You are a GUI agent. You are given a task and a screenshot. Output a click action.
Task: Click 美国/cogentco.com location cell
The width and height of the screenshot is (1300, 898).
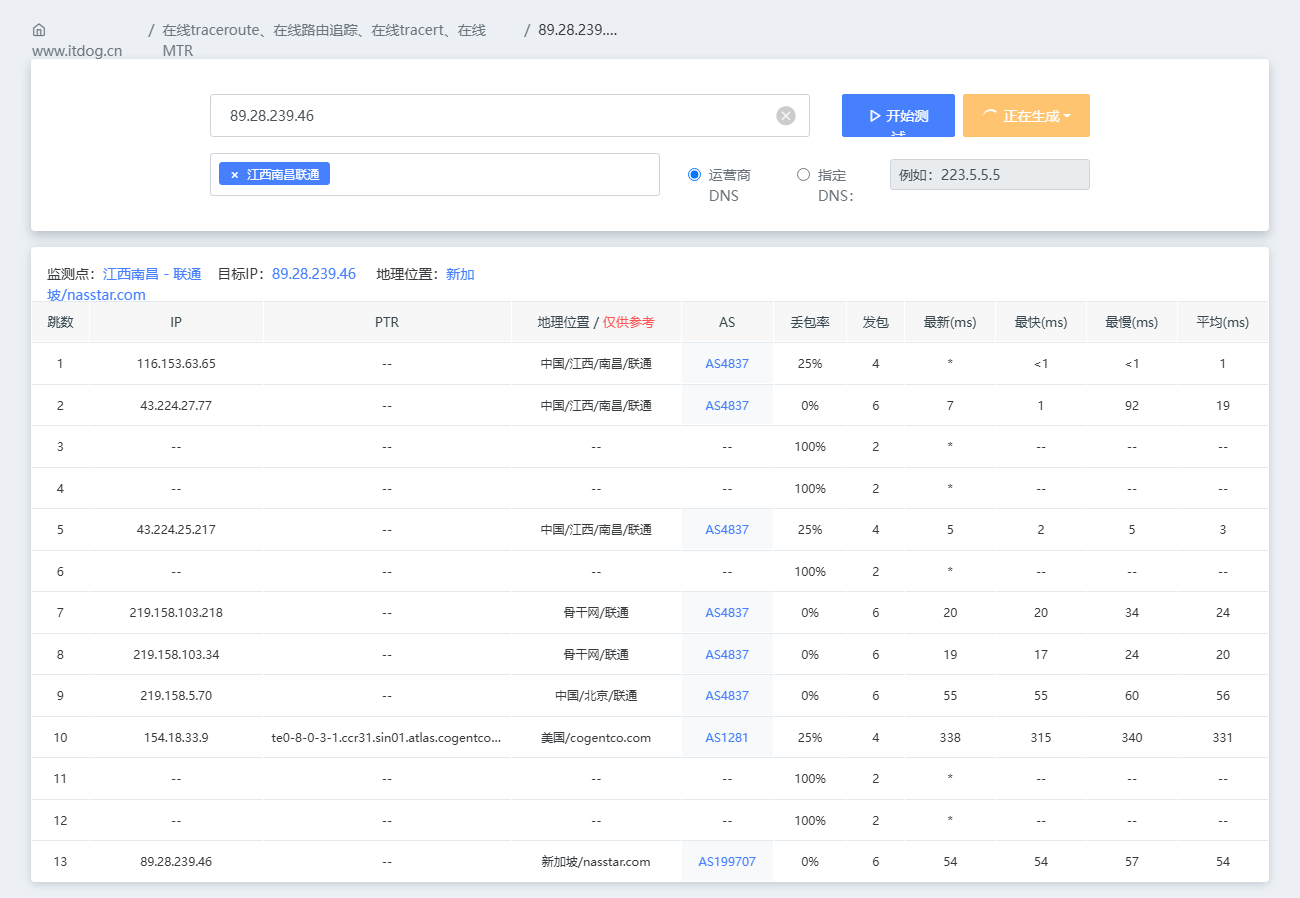pyautogui.click(x=596, y=738)
